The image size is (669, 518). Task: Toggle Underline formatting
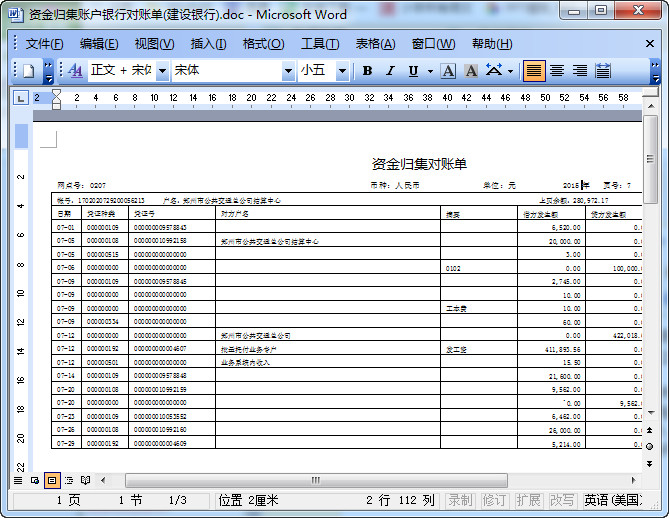tap(413, 71)
